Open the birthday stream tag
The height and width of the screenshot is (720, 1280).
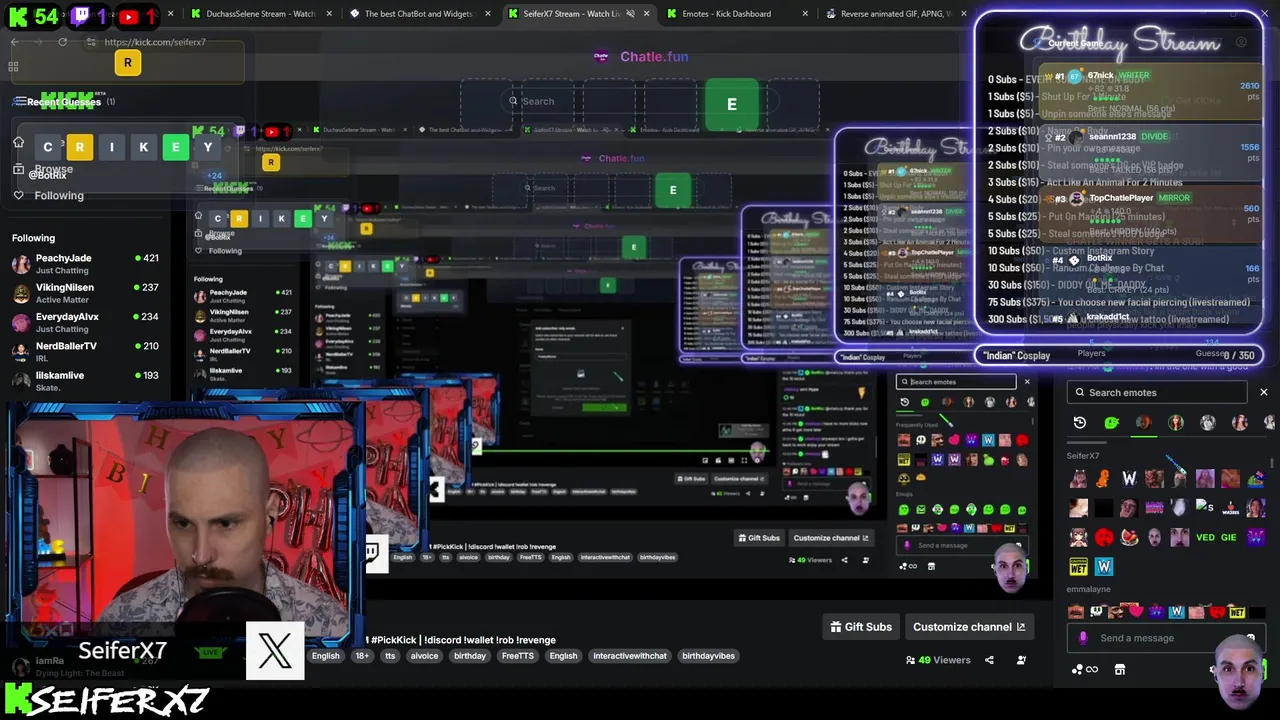(470, 656)
